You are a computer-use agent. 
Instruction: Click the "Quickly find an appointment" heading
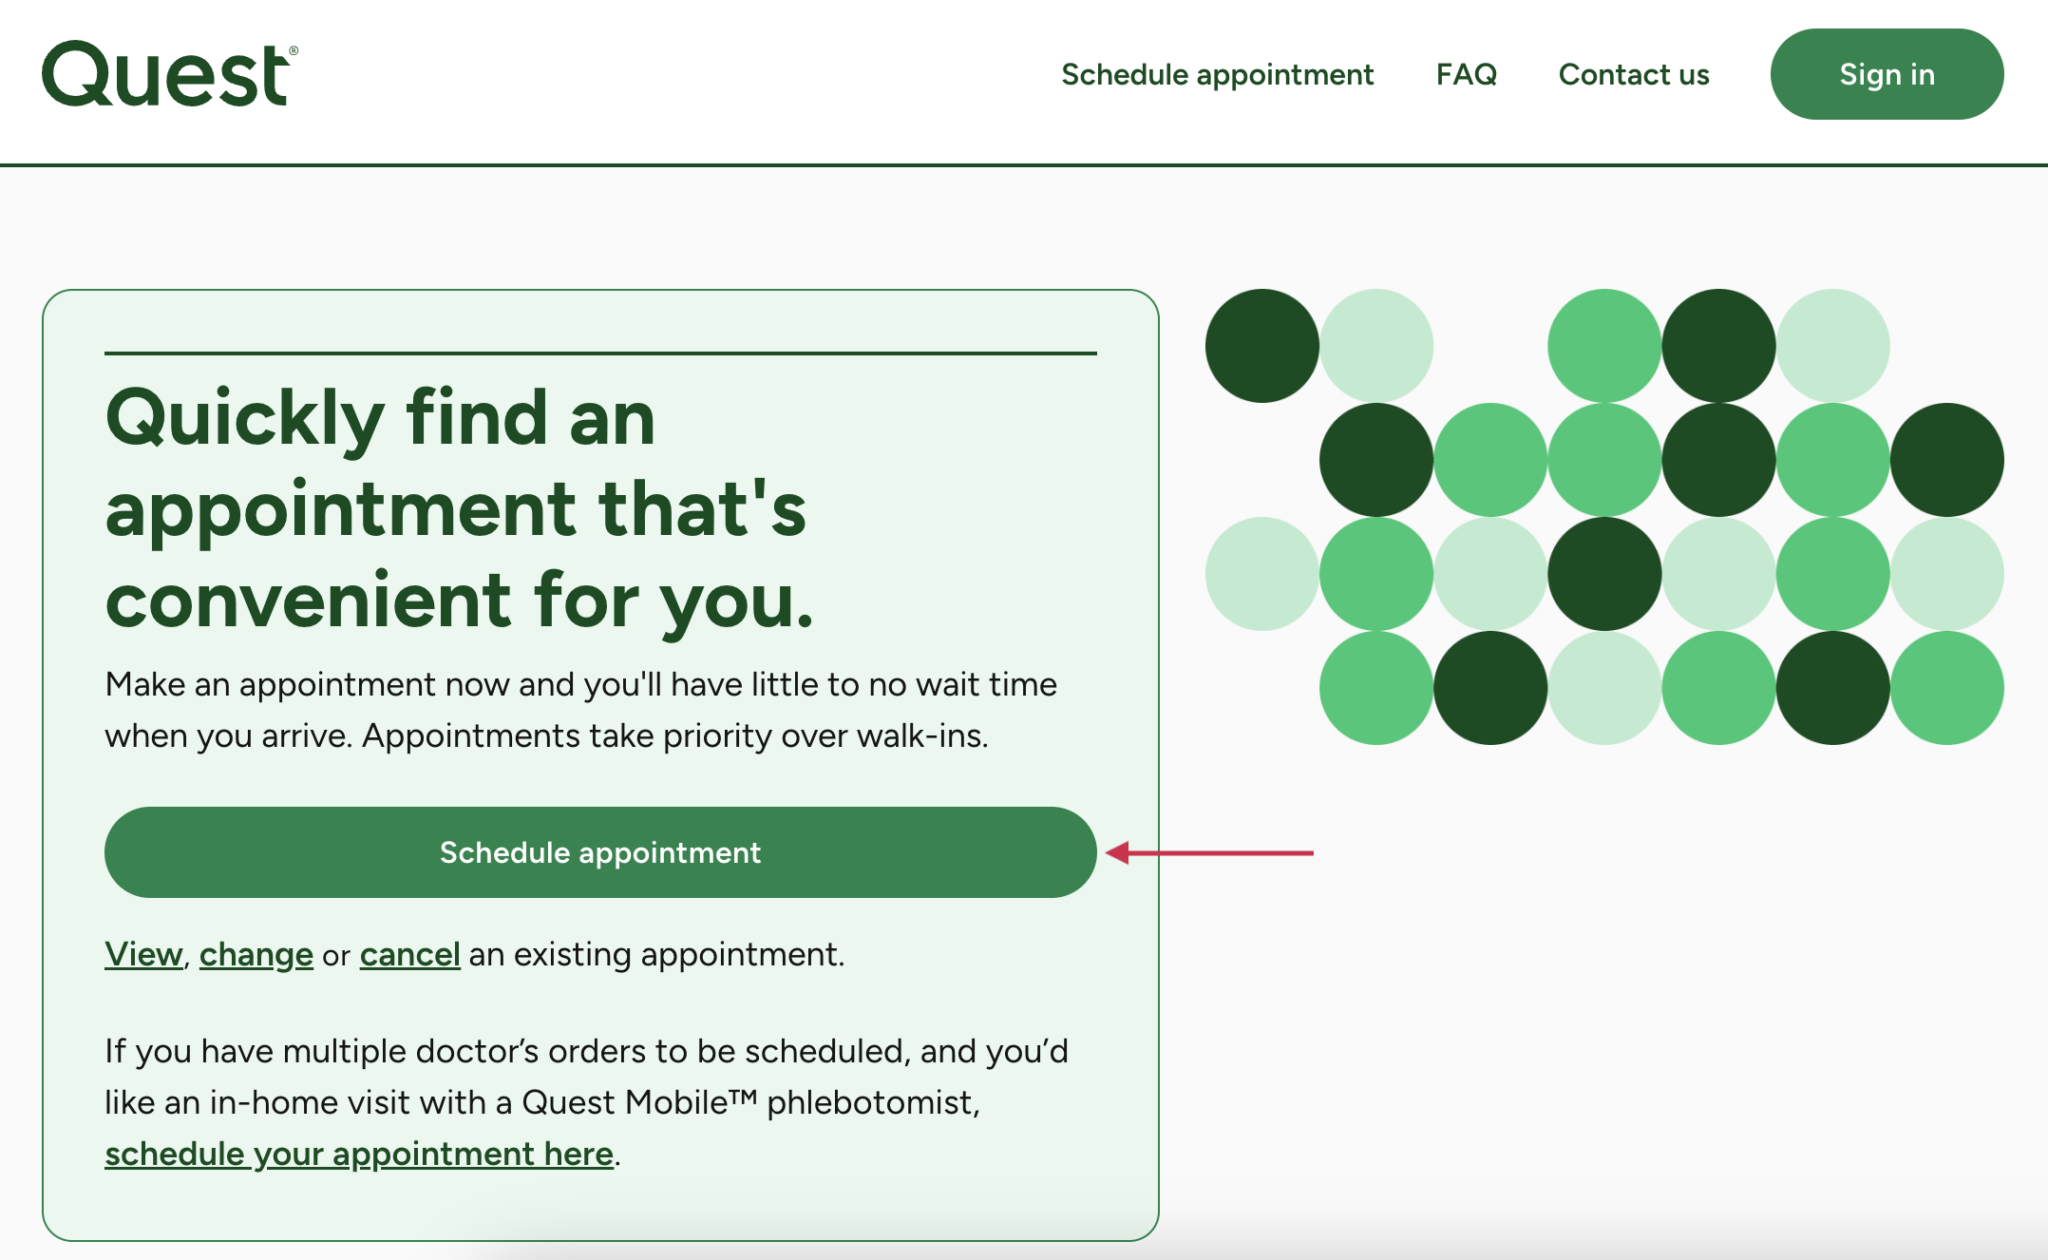(459, 508)
